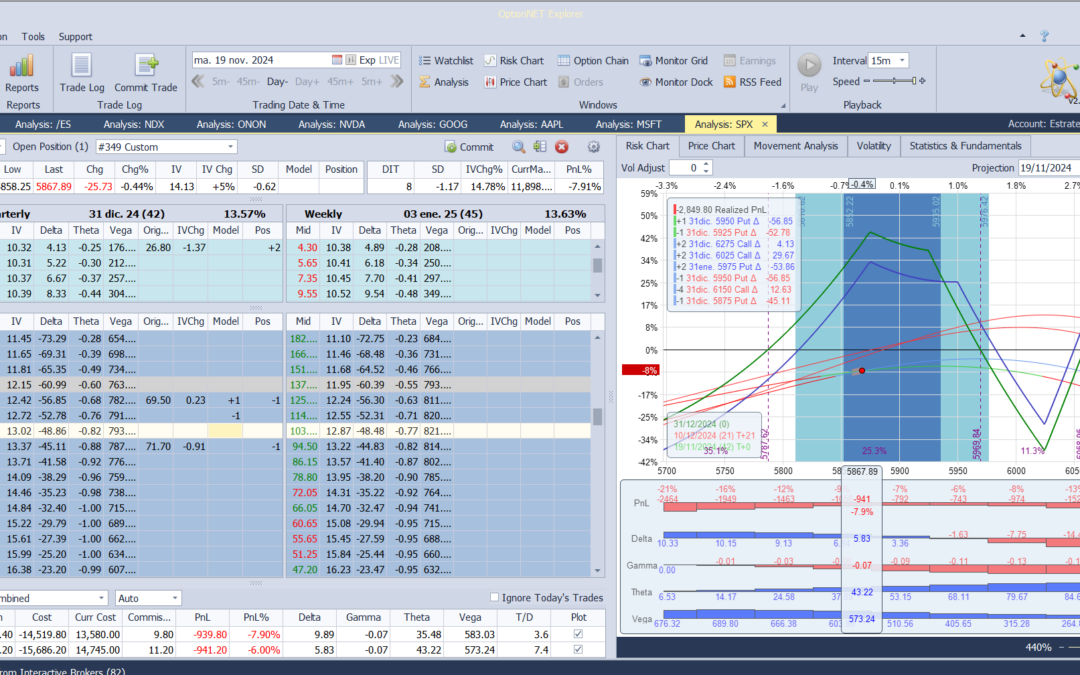The width and height of the screenshot is (1080, 675).
Task: Enable Ignore Today's Trades checkbox
Action: [x=495, y=598]
